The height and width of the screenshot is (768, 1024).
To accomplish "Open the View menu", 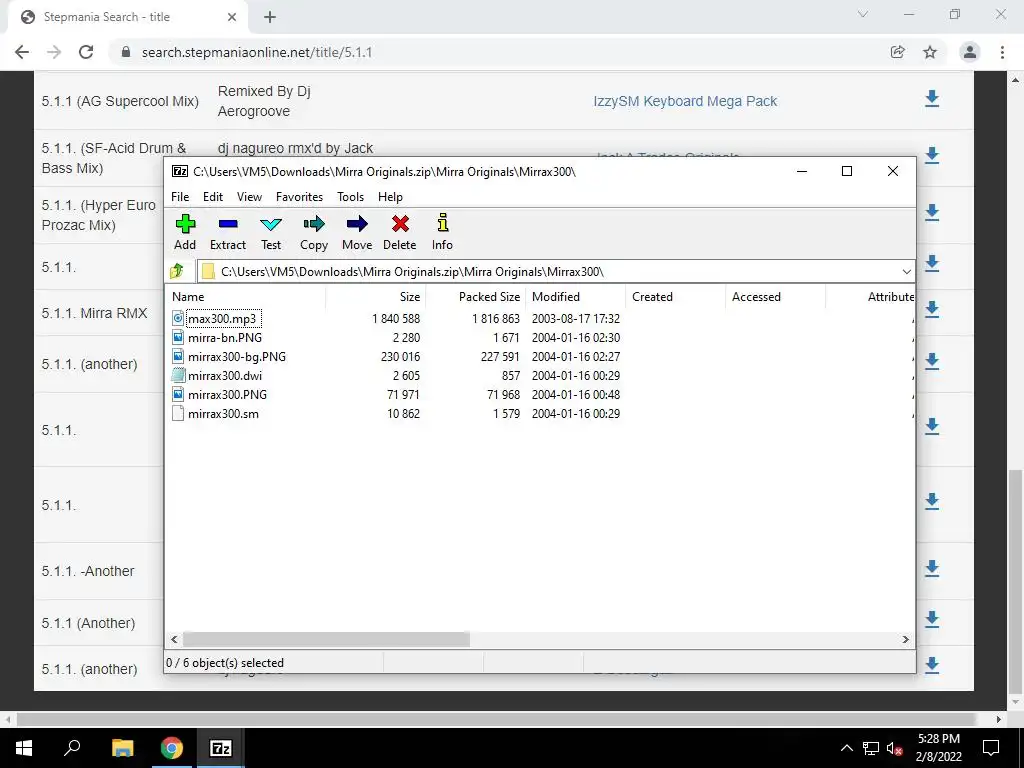I will click(249, 197).
